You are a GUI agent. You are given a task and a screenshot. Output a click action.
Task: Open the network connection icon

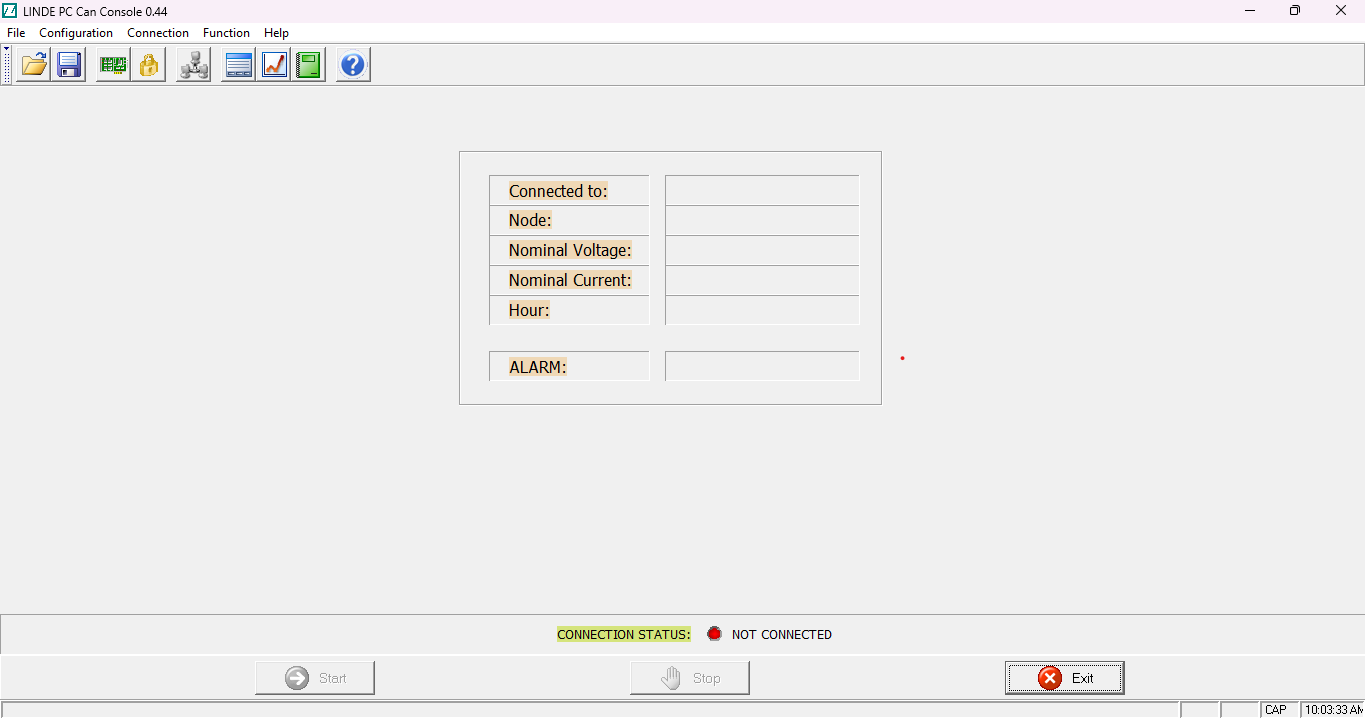click(x=193, y=66)
